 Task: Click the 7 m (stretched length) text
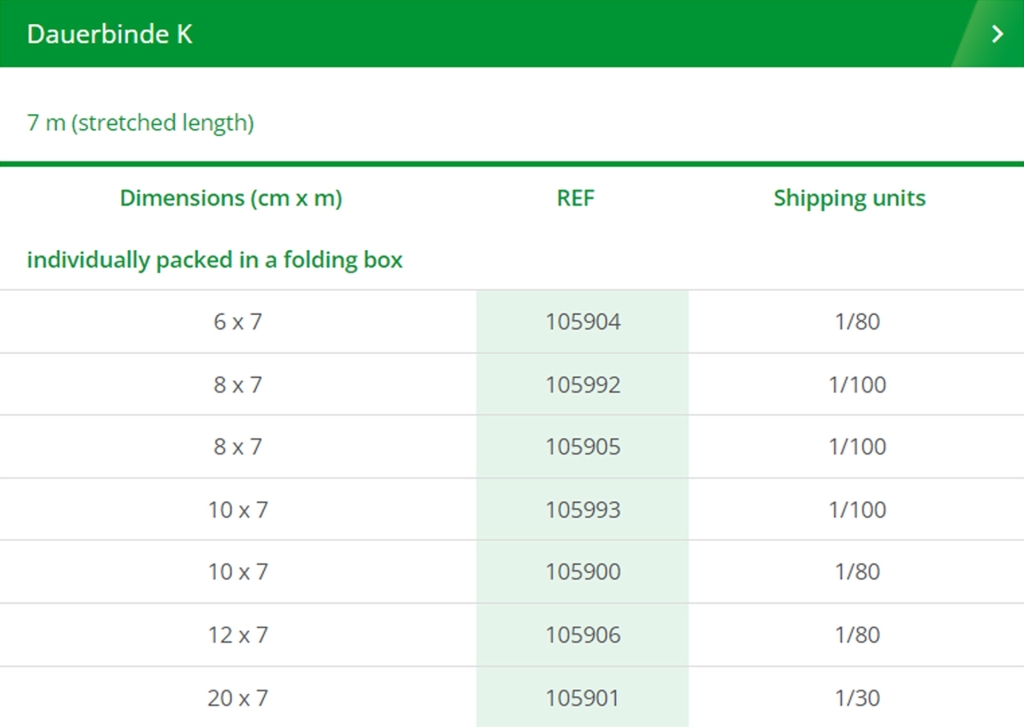coord(140,123)
